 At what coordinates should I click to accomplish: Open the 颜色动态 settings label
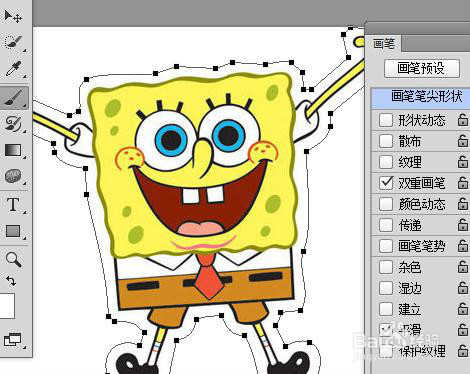click(422, 204)
